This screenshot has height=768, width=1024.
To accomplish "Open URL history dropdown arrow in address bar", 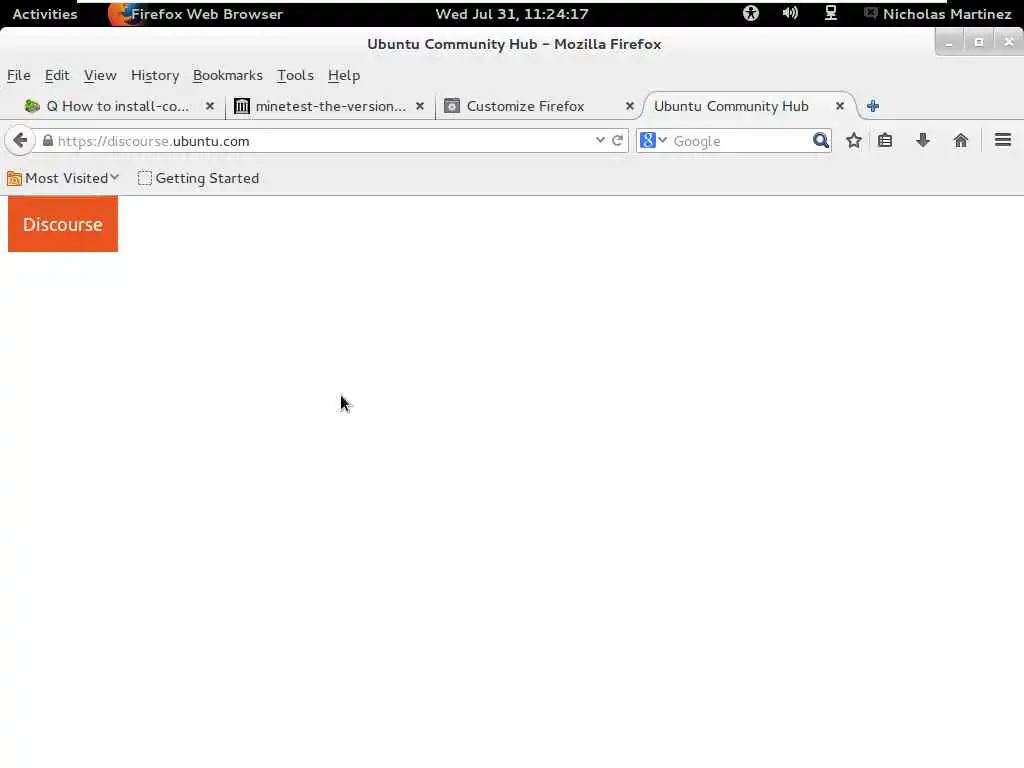I will (600, 140).
